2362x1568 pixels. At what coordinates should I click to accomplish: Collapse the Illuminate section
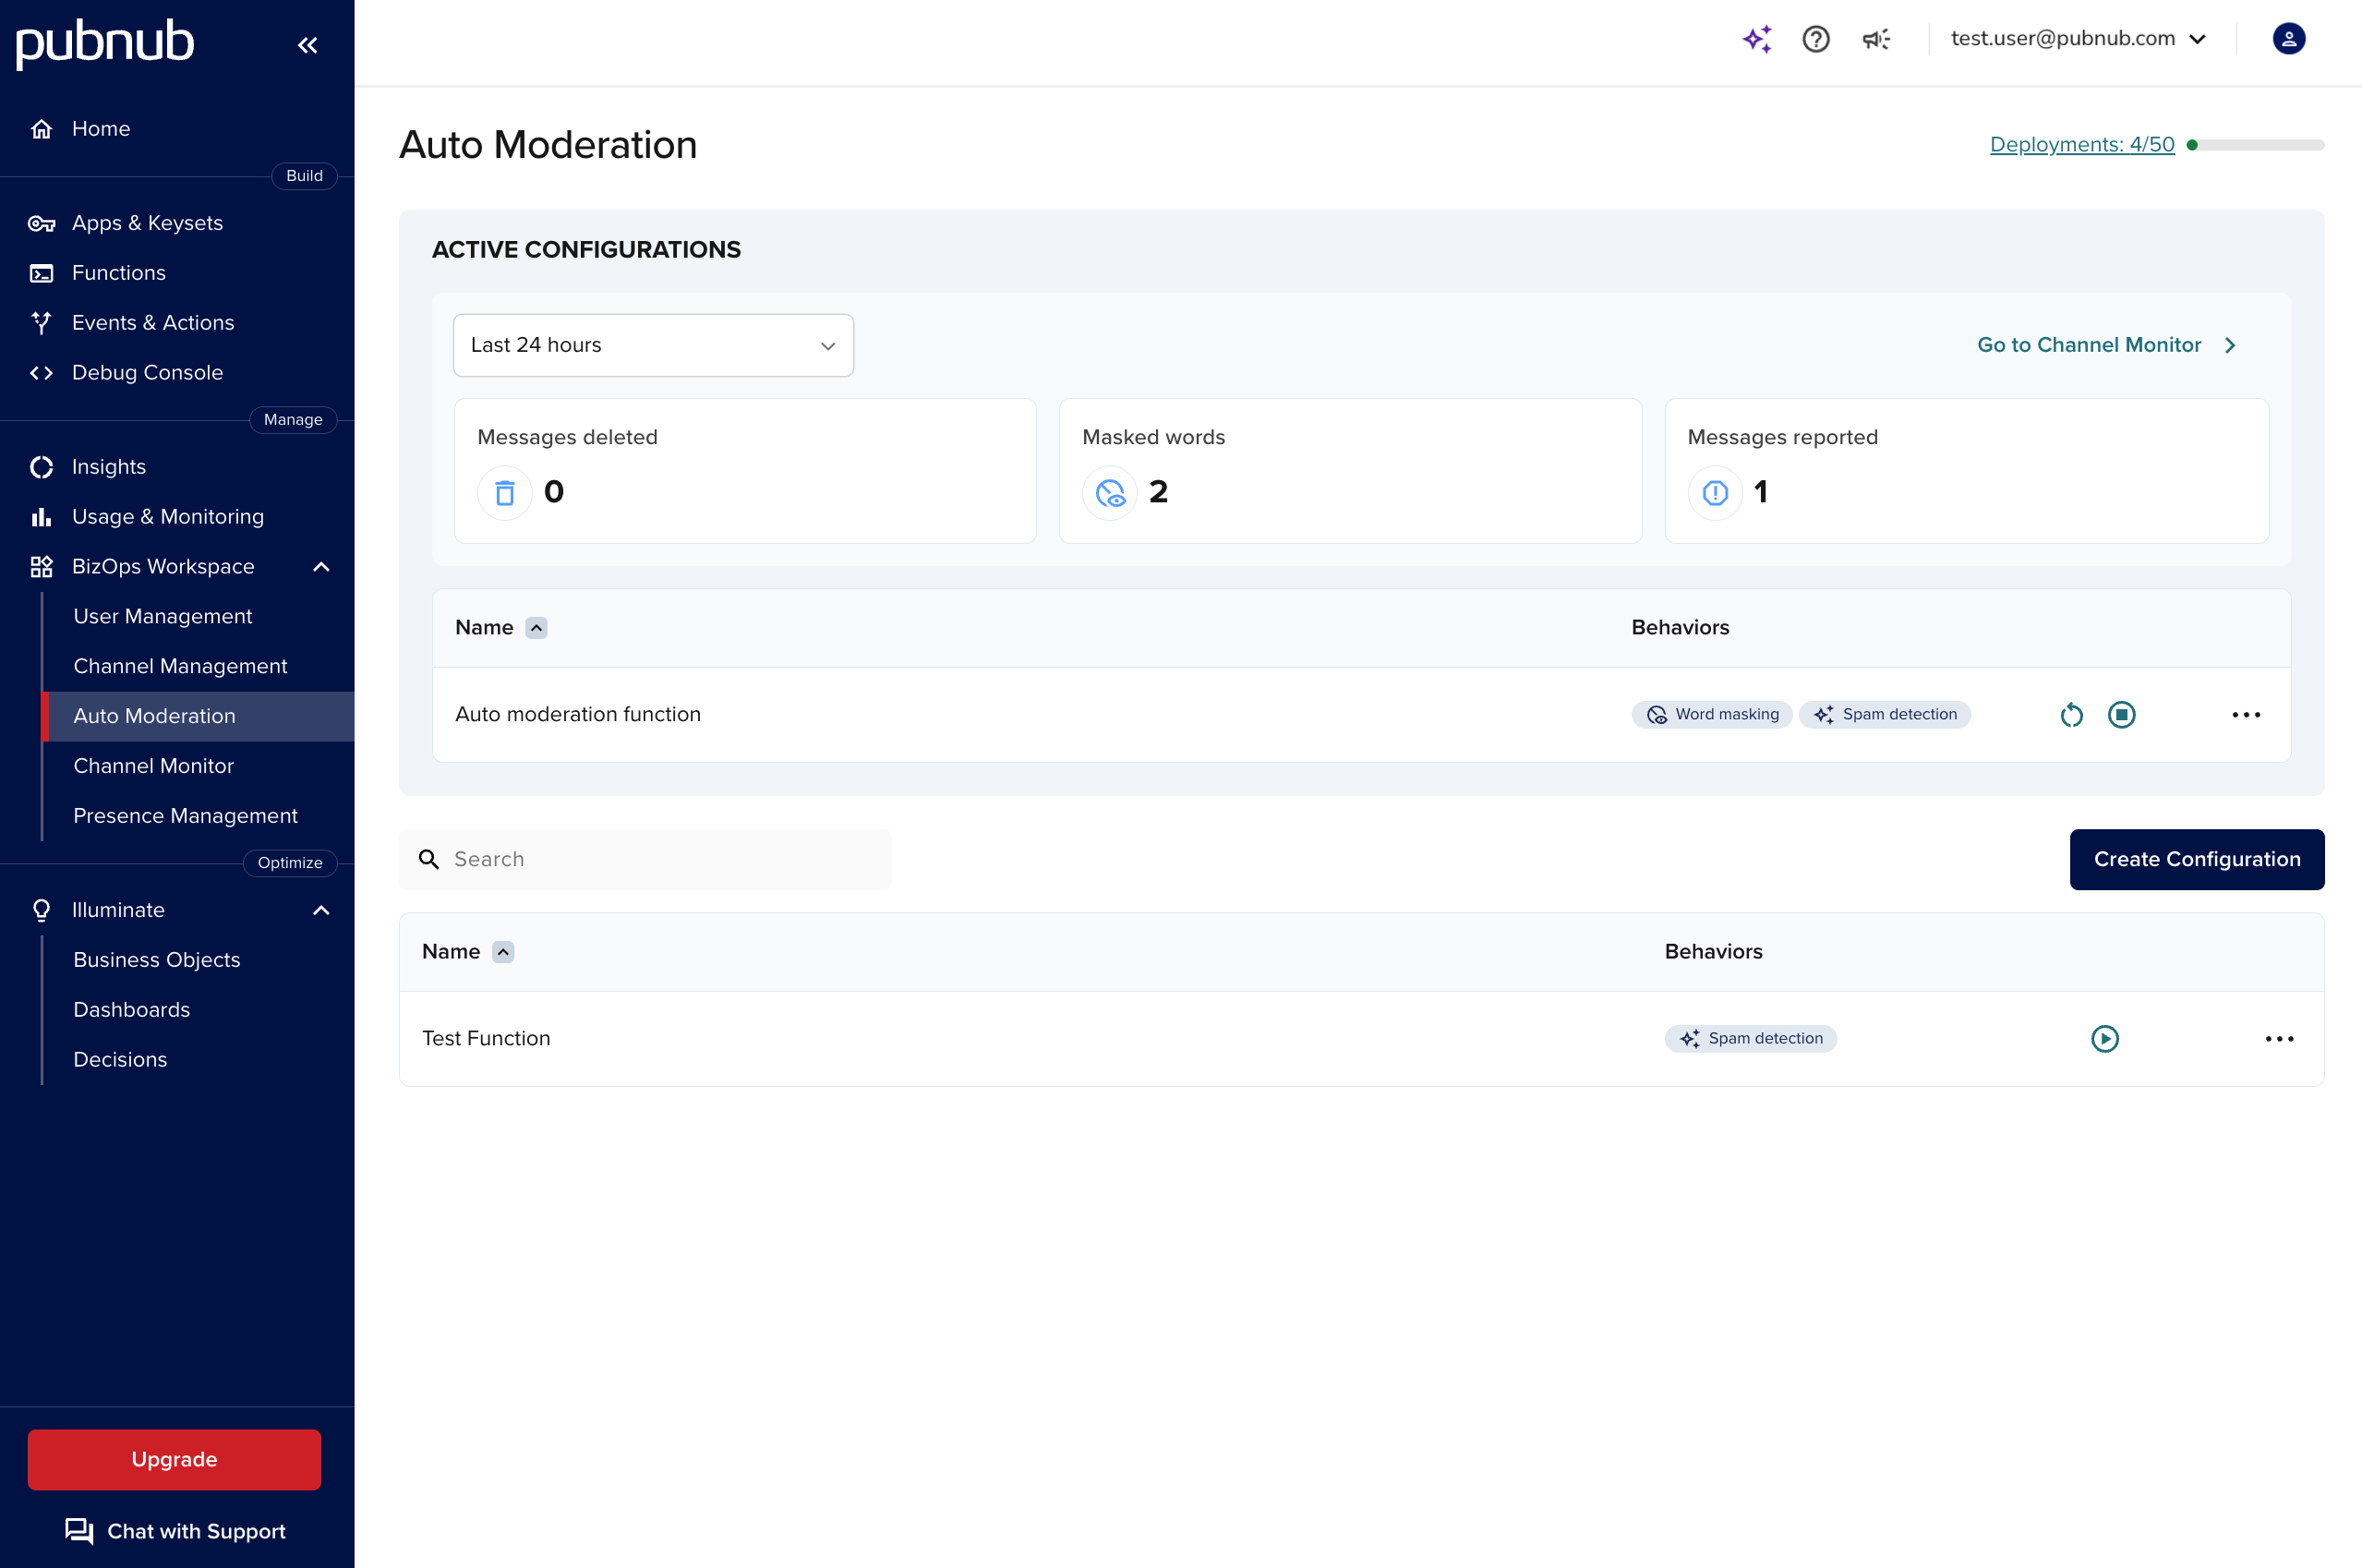(x=321, y=910)
